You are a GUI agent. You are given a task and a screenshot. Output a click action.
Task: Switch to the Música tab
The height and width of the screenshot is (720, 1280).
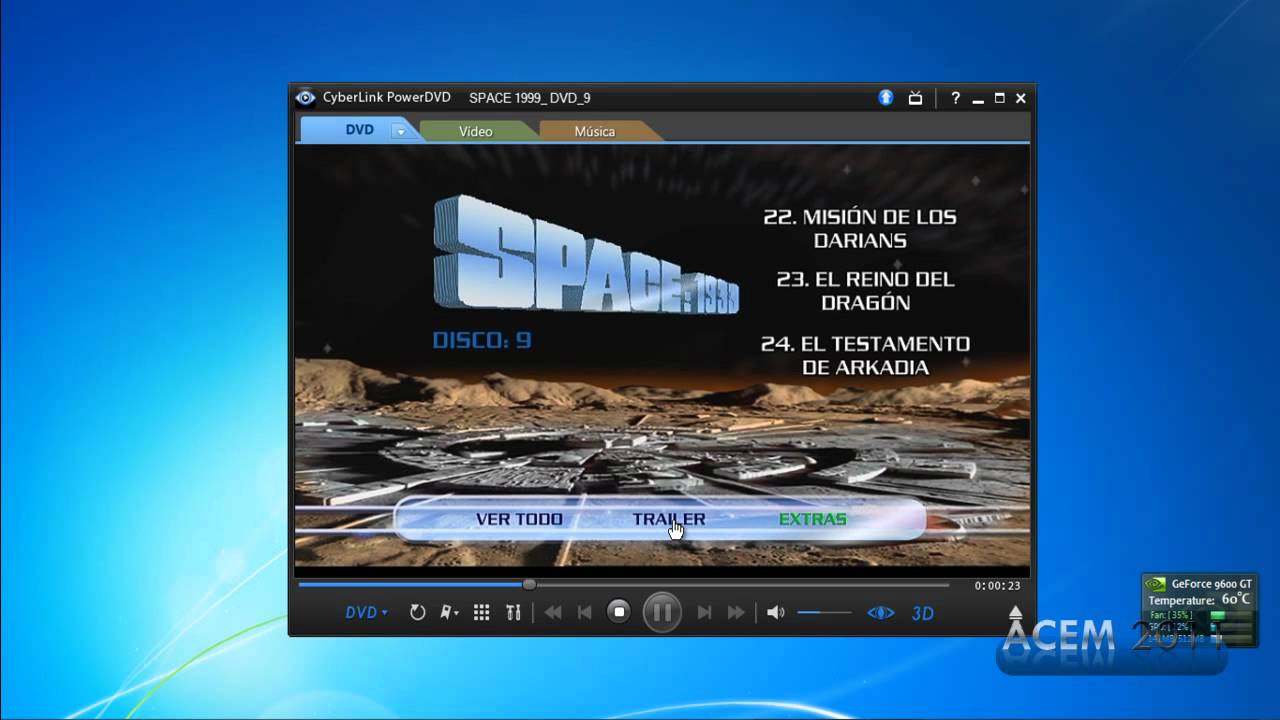click(x=595, y=131)
